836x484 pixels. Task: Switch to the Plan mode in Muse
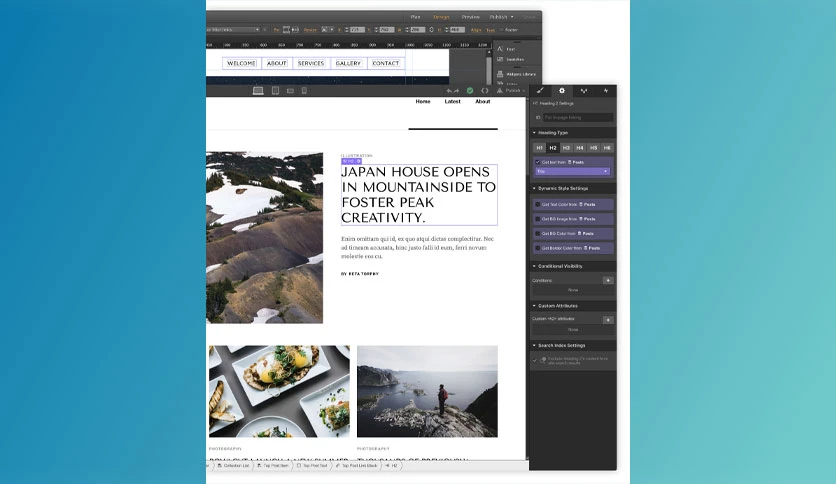[x=415, y=17]
